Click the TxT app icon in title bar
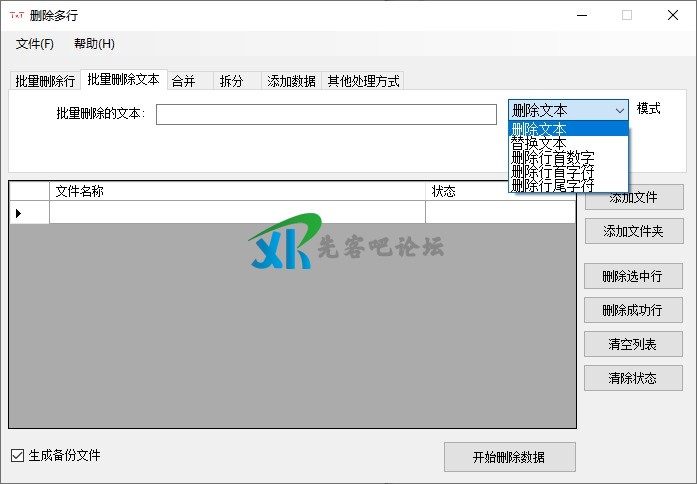The width and height of the screenshot is (697, 484). tap(17, 15)
